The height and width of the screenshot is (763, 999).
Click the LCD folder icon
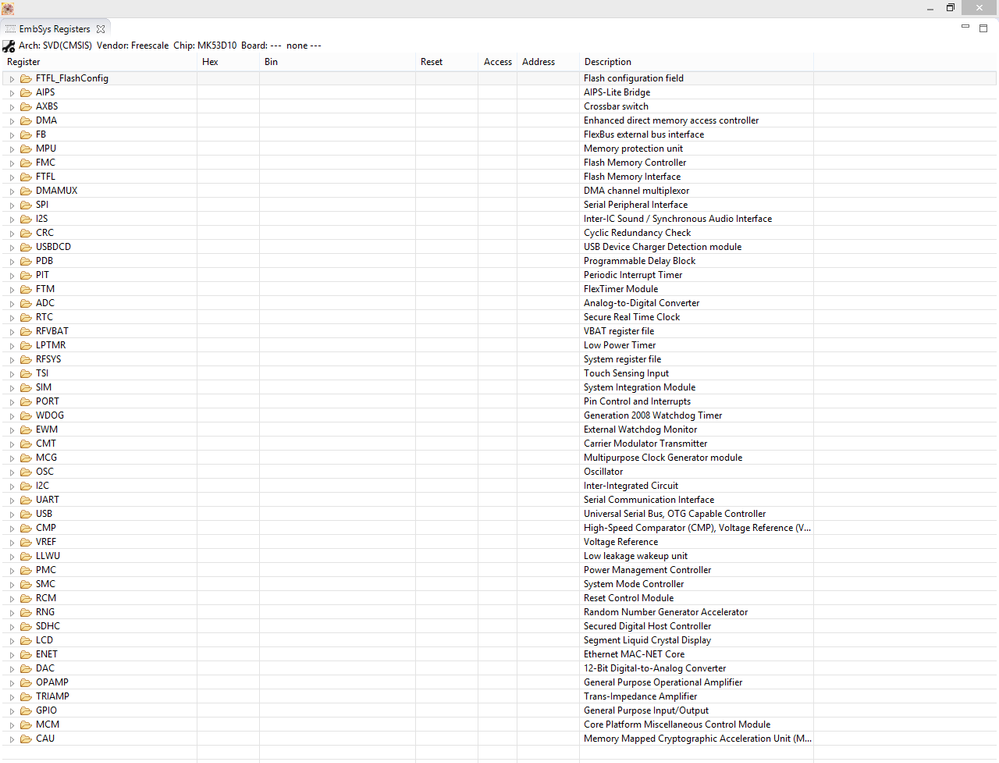tap(25, 640)
